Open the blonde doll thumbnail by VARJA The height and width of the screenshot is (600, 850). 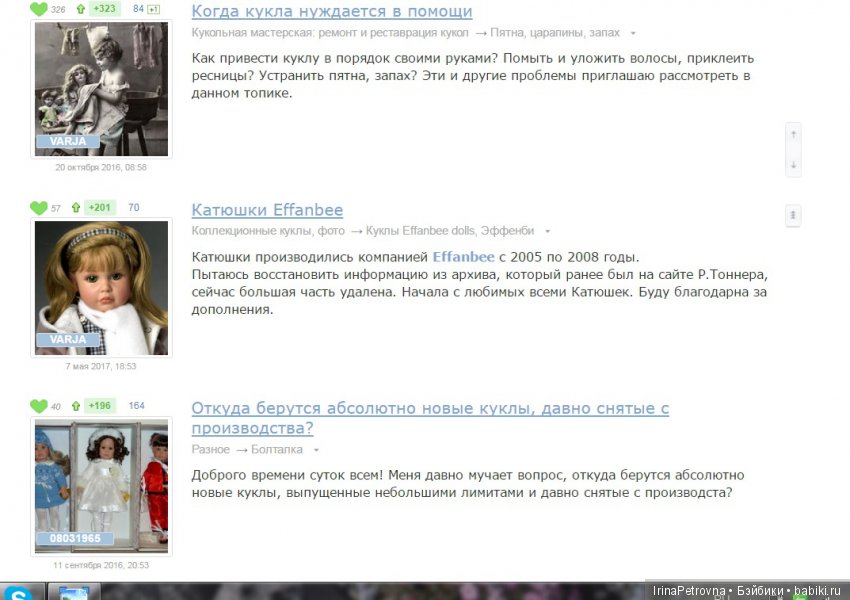pos(102,285)
